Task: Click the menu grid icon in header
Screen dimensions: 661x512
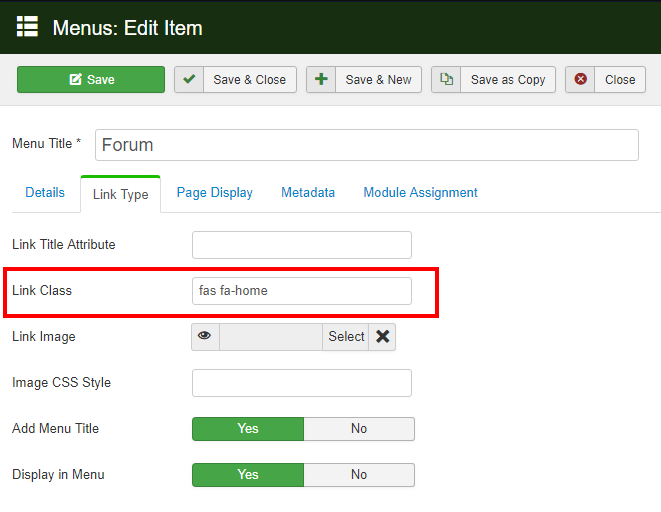Action: click(27, 27)
